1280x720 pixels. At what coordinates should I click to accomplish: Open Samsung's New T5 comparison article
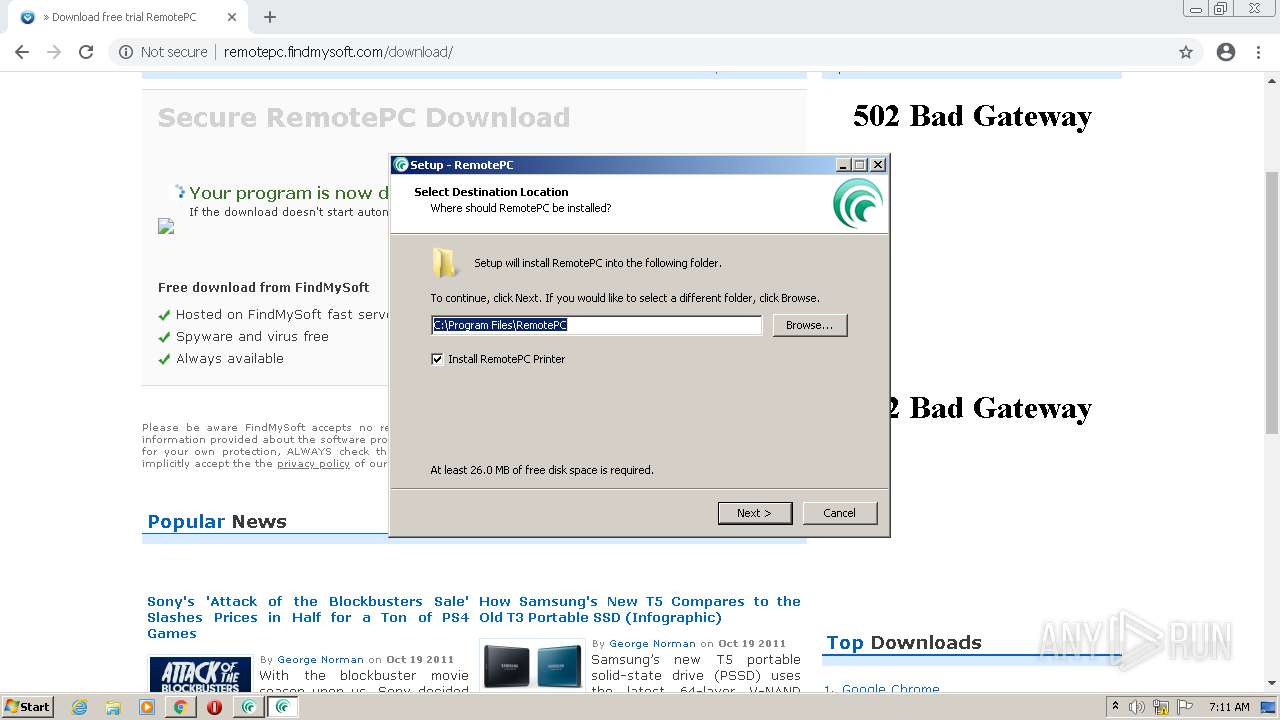point(640,609)
